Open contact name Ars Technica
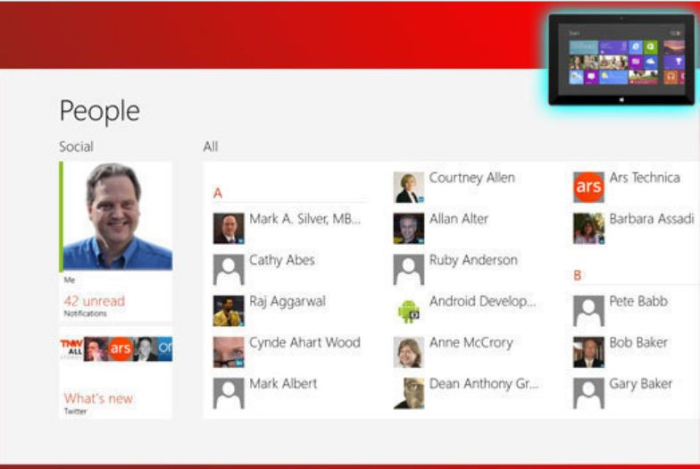 645,178
